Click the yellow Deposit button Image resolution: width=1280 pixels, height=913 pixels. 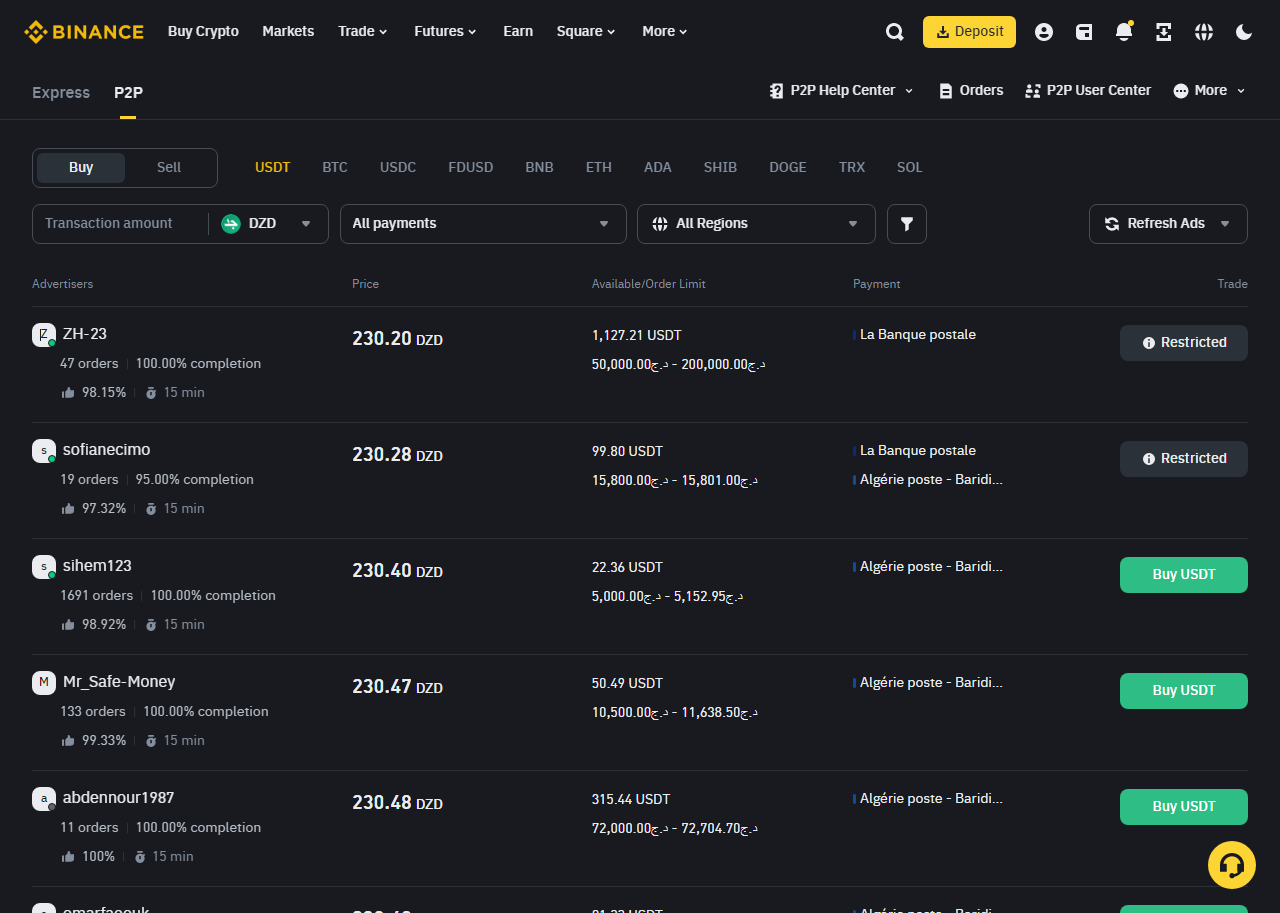coord(968,32)
